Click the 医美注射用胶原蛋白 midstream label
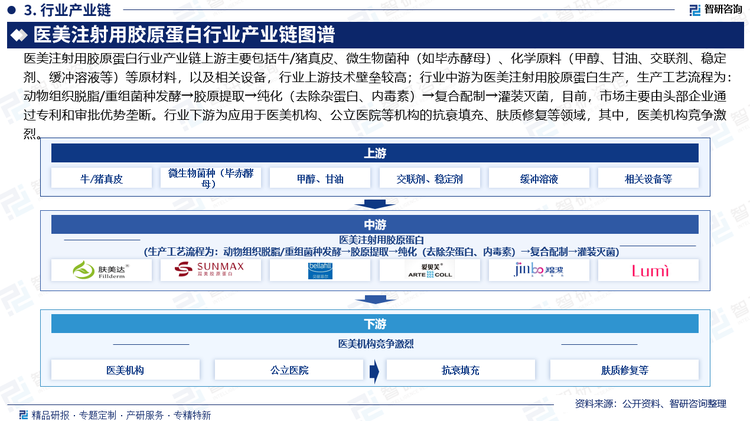 pyautogui.click(x=381, y=240)
